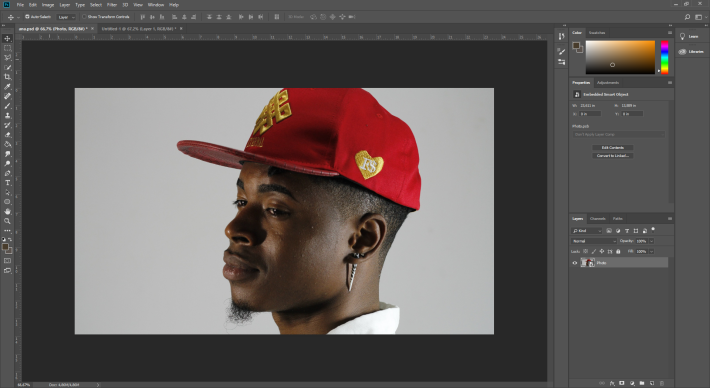Viewport: 710px width, 388px height.
Task: Select the Hand tool
Action: pyautogui.click(x=7, y=211)
